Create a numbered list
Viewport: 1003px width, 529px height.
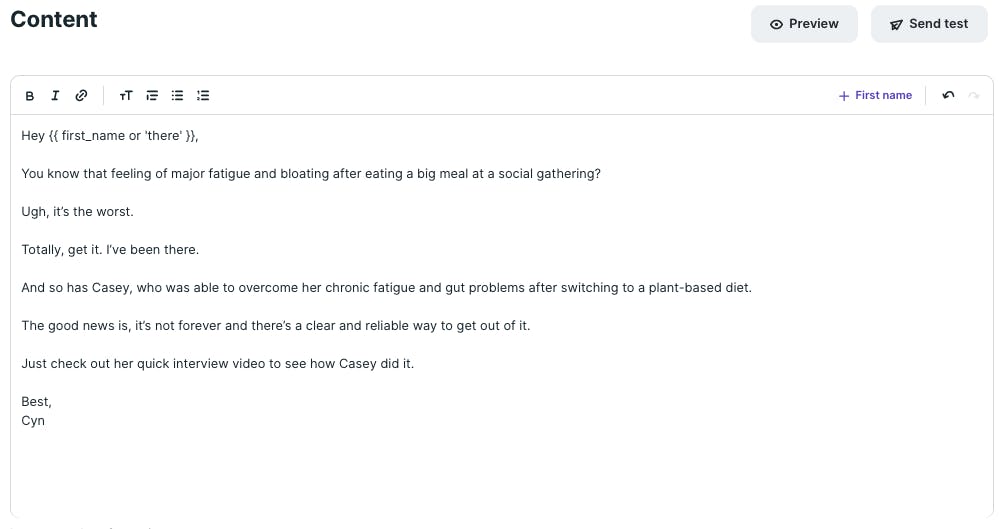[x=203, y=96]
